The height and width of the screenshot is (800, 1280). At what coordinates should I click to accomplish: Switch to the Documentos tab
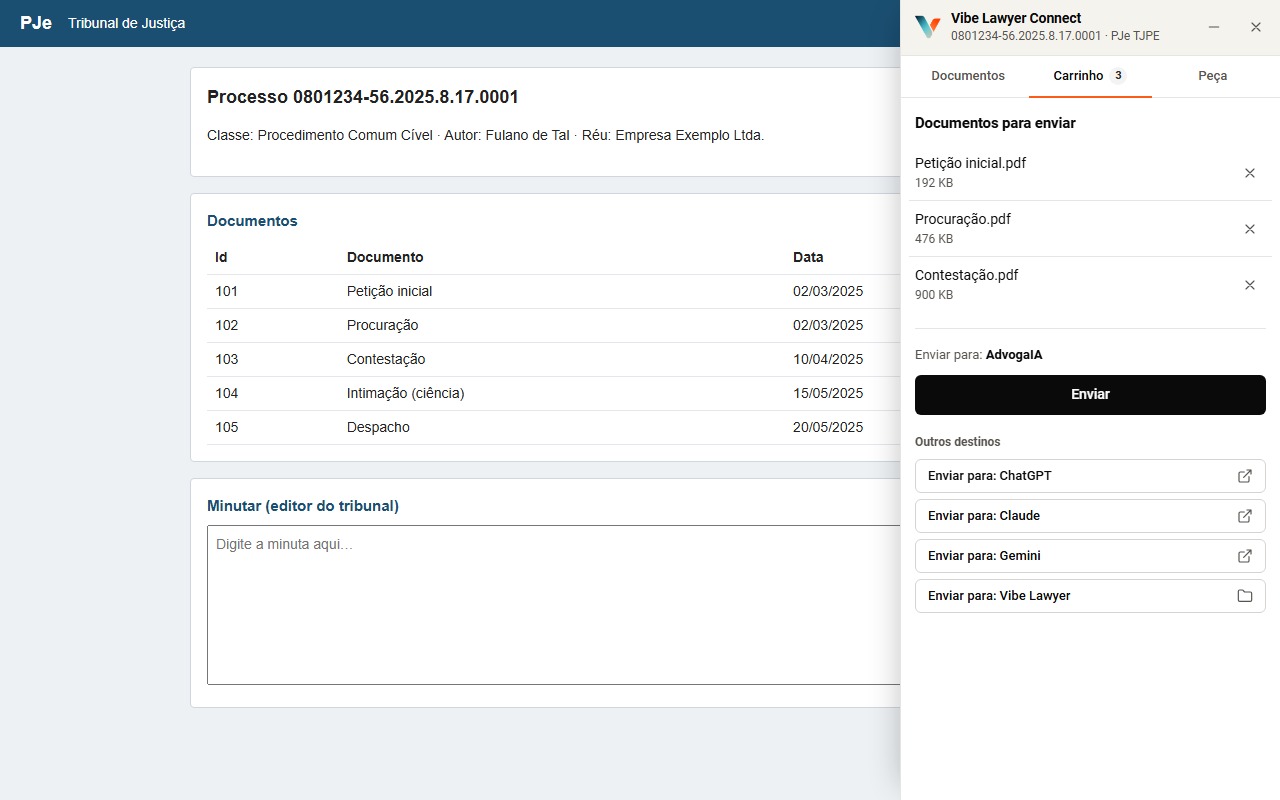tap(968, 76)
